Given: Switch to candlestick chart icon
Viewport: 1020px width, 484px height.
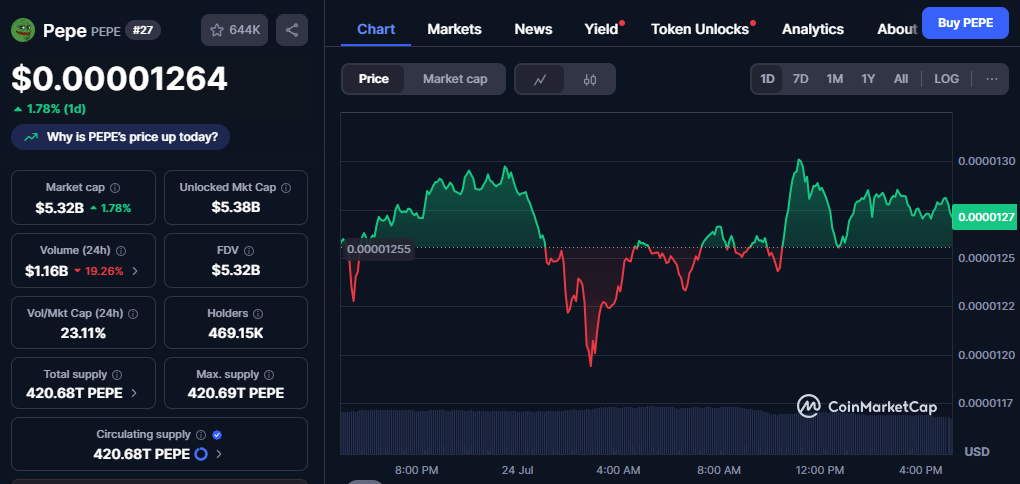Looking at the screenshot, I should (x=589, y=79).
